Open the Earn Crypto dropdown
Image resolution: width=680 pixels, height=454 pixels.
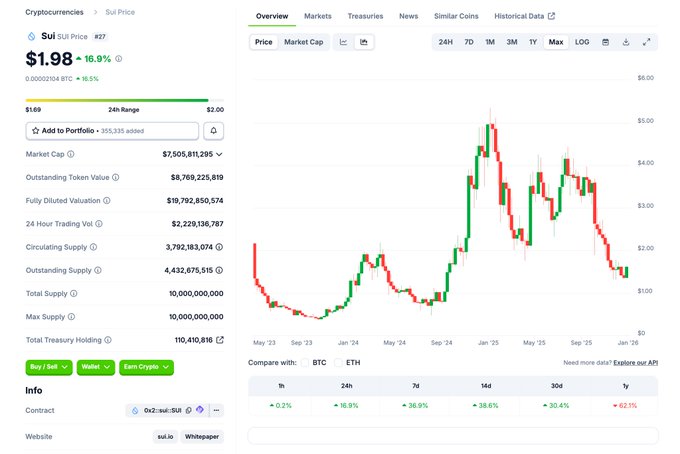point(146,367)
